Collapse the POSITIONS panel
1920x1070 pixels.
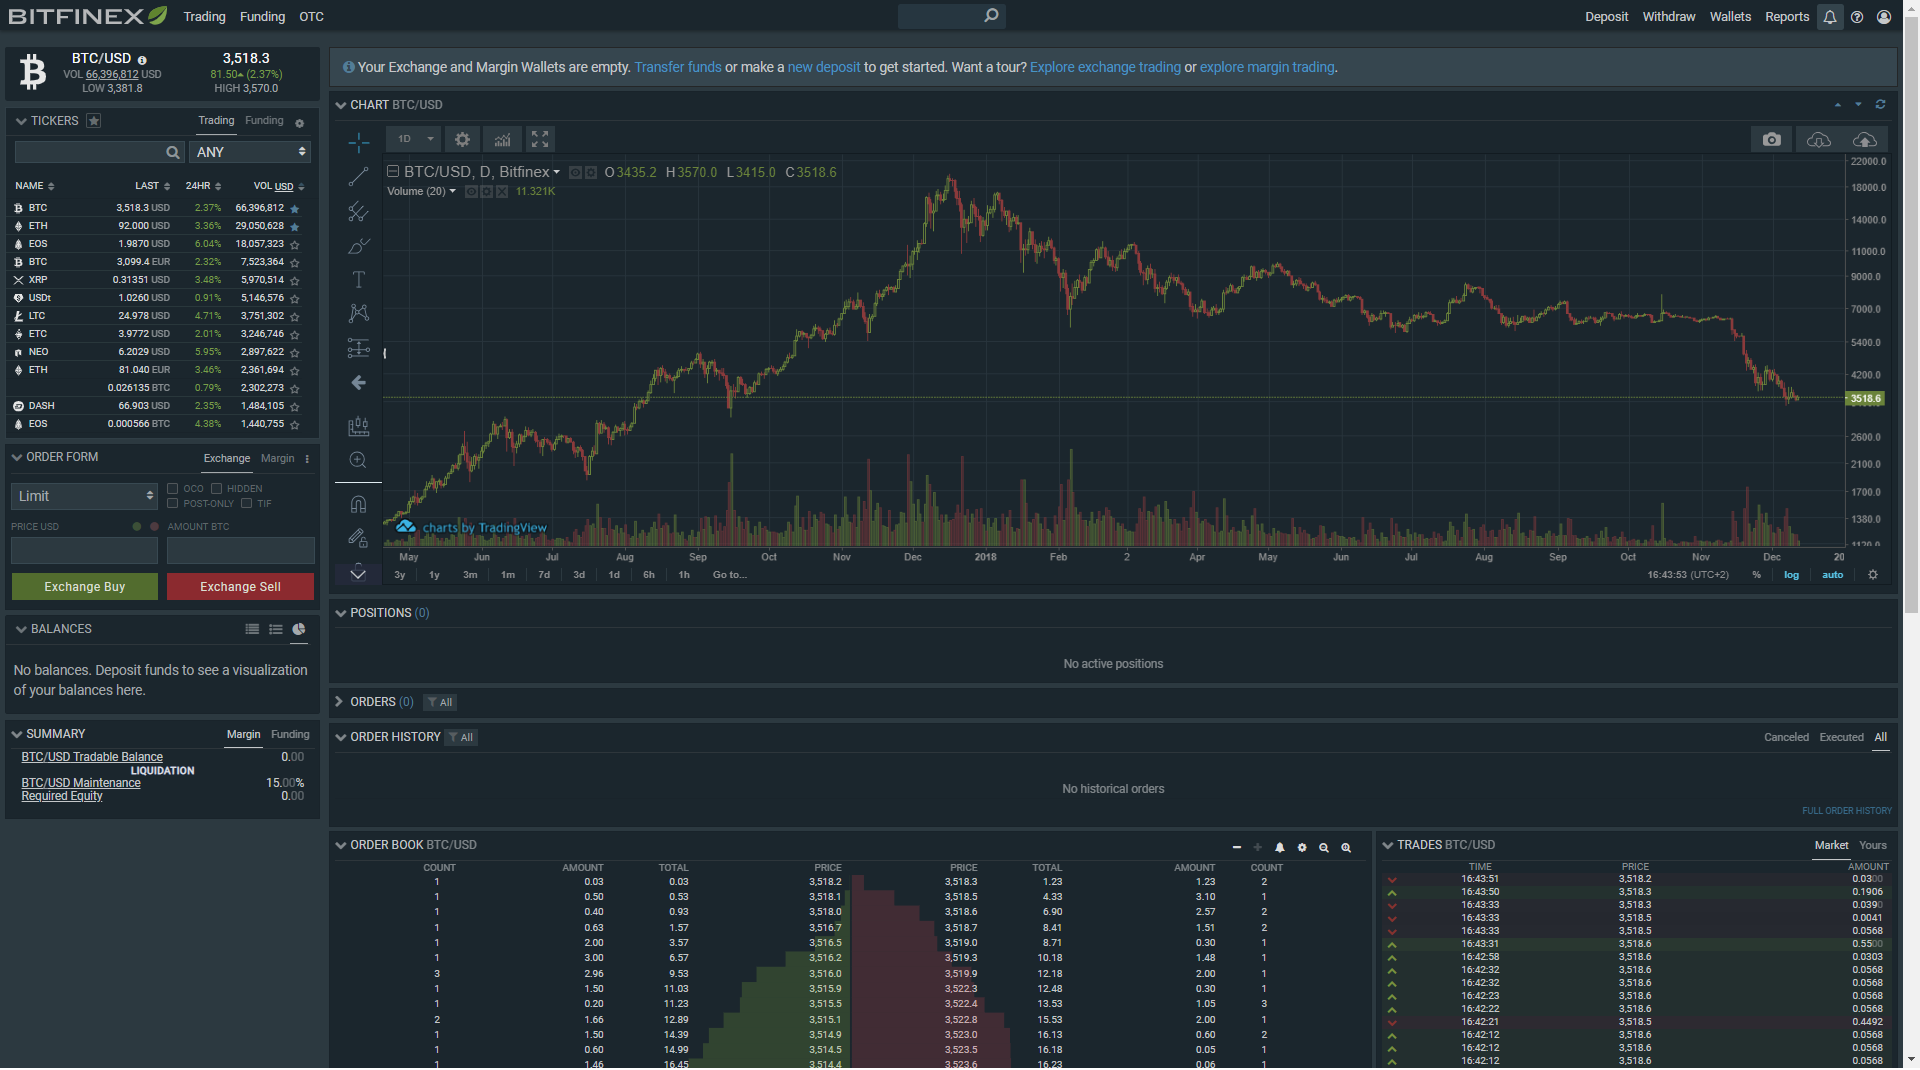click(x=341, y=614)
